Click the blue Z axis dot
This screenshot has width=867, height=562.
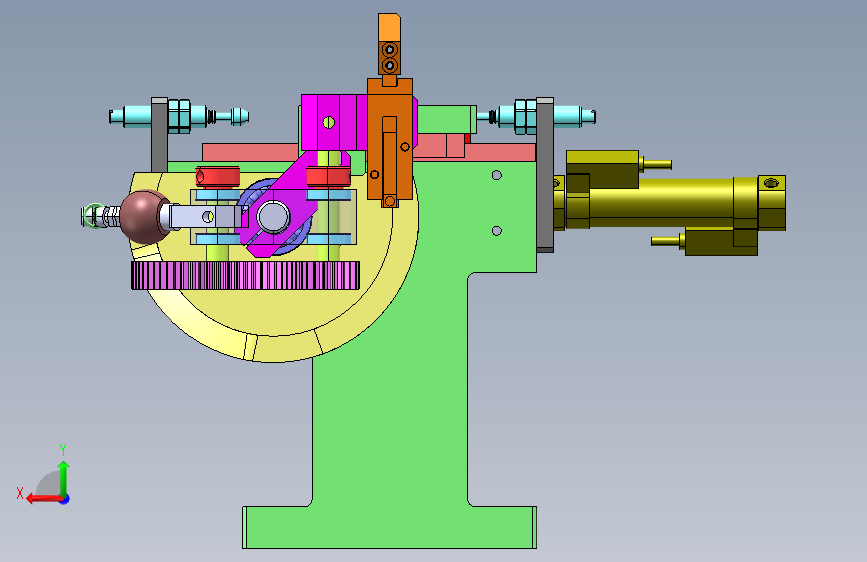point(65,499)
